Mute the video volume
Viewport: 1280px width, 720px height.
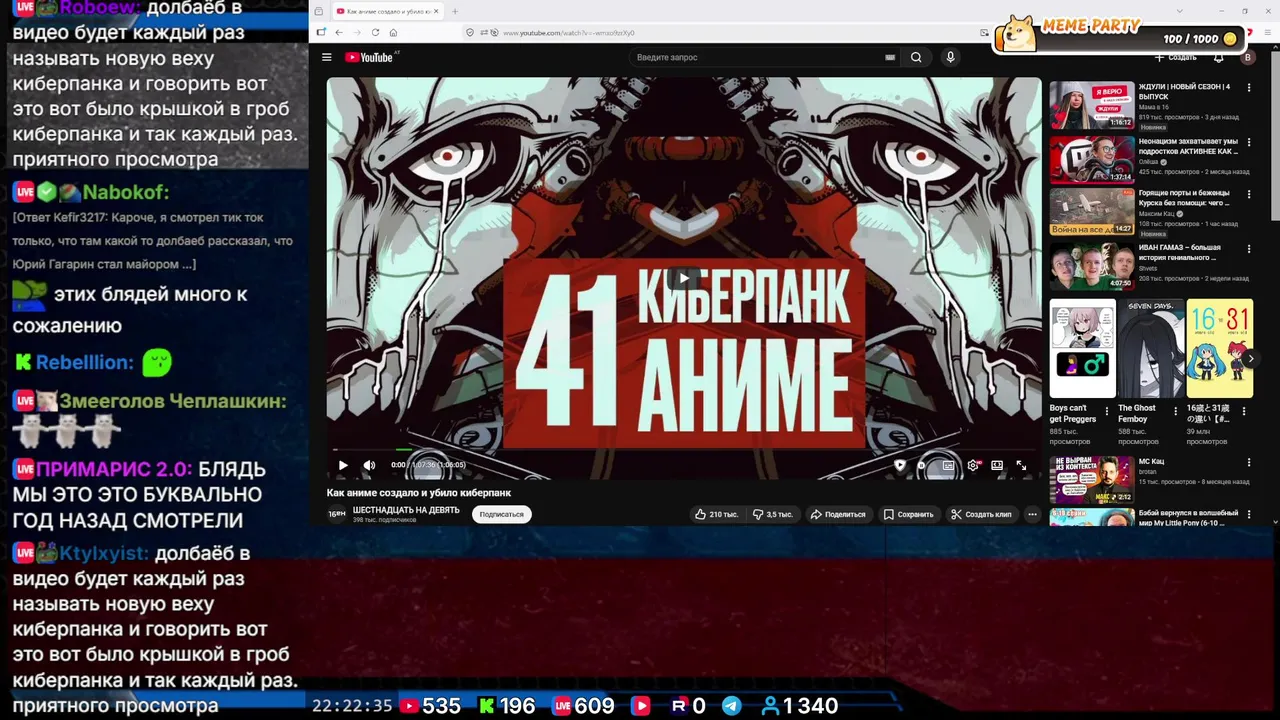tap(369, 465)
